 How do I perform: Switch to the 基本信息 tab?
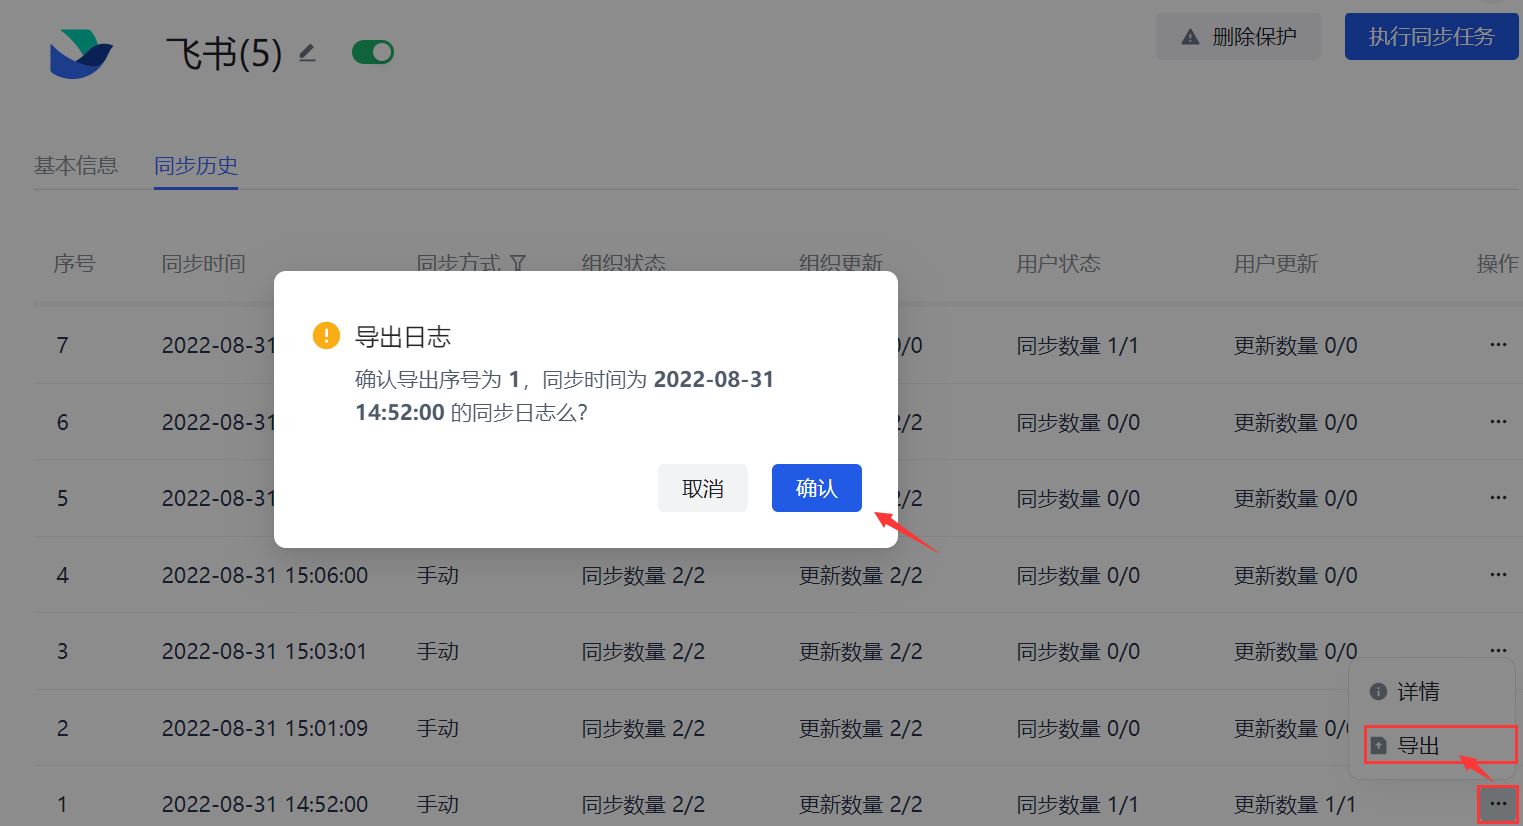[76, 166]
